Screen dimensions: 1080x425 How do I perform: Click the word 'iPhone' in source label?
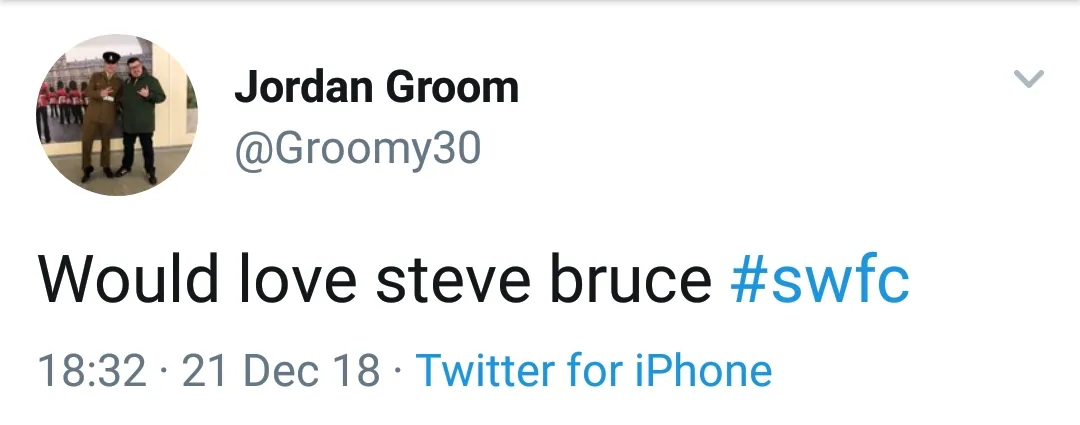pyautogui.click(x=704, y=371)
